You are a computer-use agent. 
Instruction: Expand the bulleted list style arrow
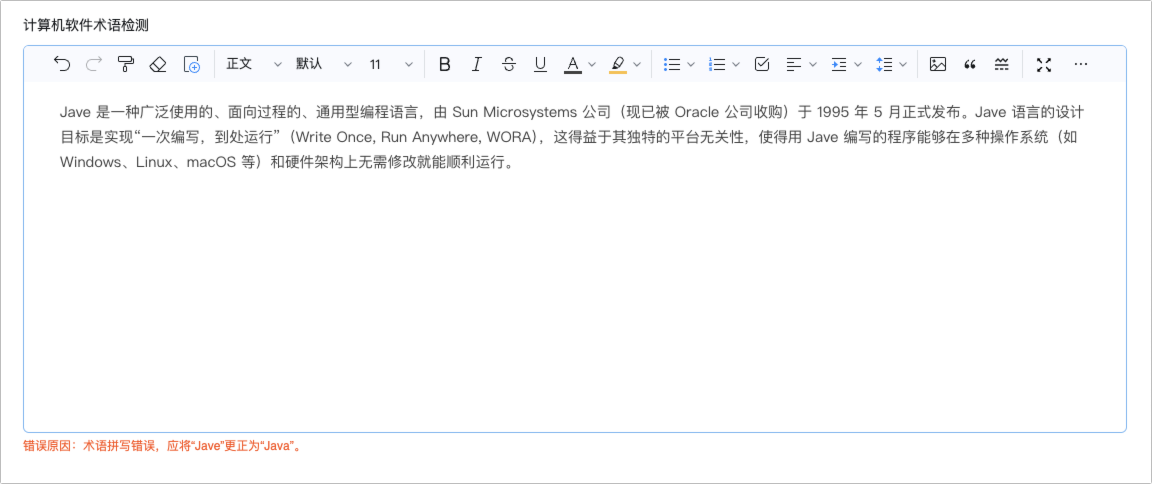pyautogui.click(x=691, y=64)
